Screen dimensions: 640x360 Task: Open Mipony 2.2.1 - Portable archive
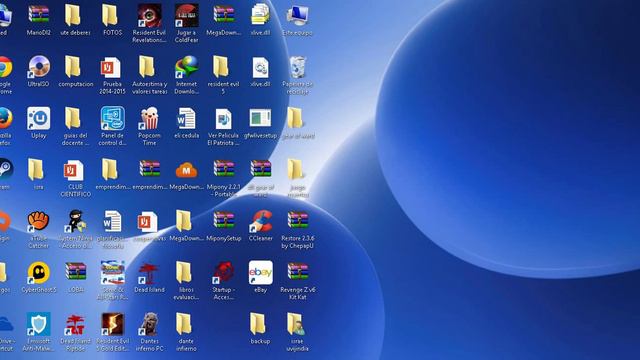[224, 169]
